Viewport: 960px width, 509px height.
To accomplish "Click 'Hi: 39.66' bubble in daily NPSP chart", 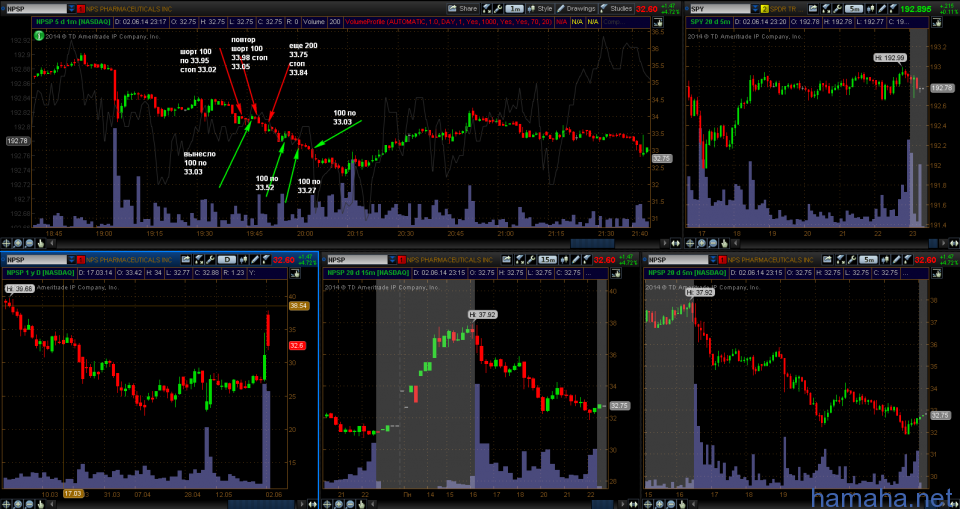I will pyautogui.click(x=20, y=287).
